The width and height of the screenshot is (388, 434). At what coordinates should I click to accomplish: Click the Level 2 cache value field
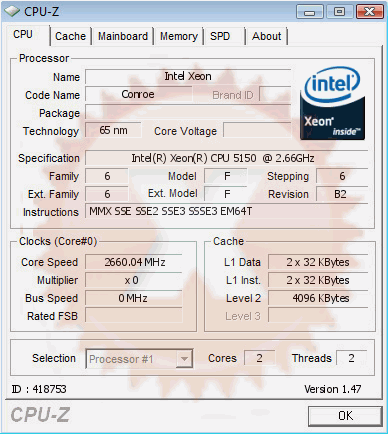tap(318, 298)
